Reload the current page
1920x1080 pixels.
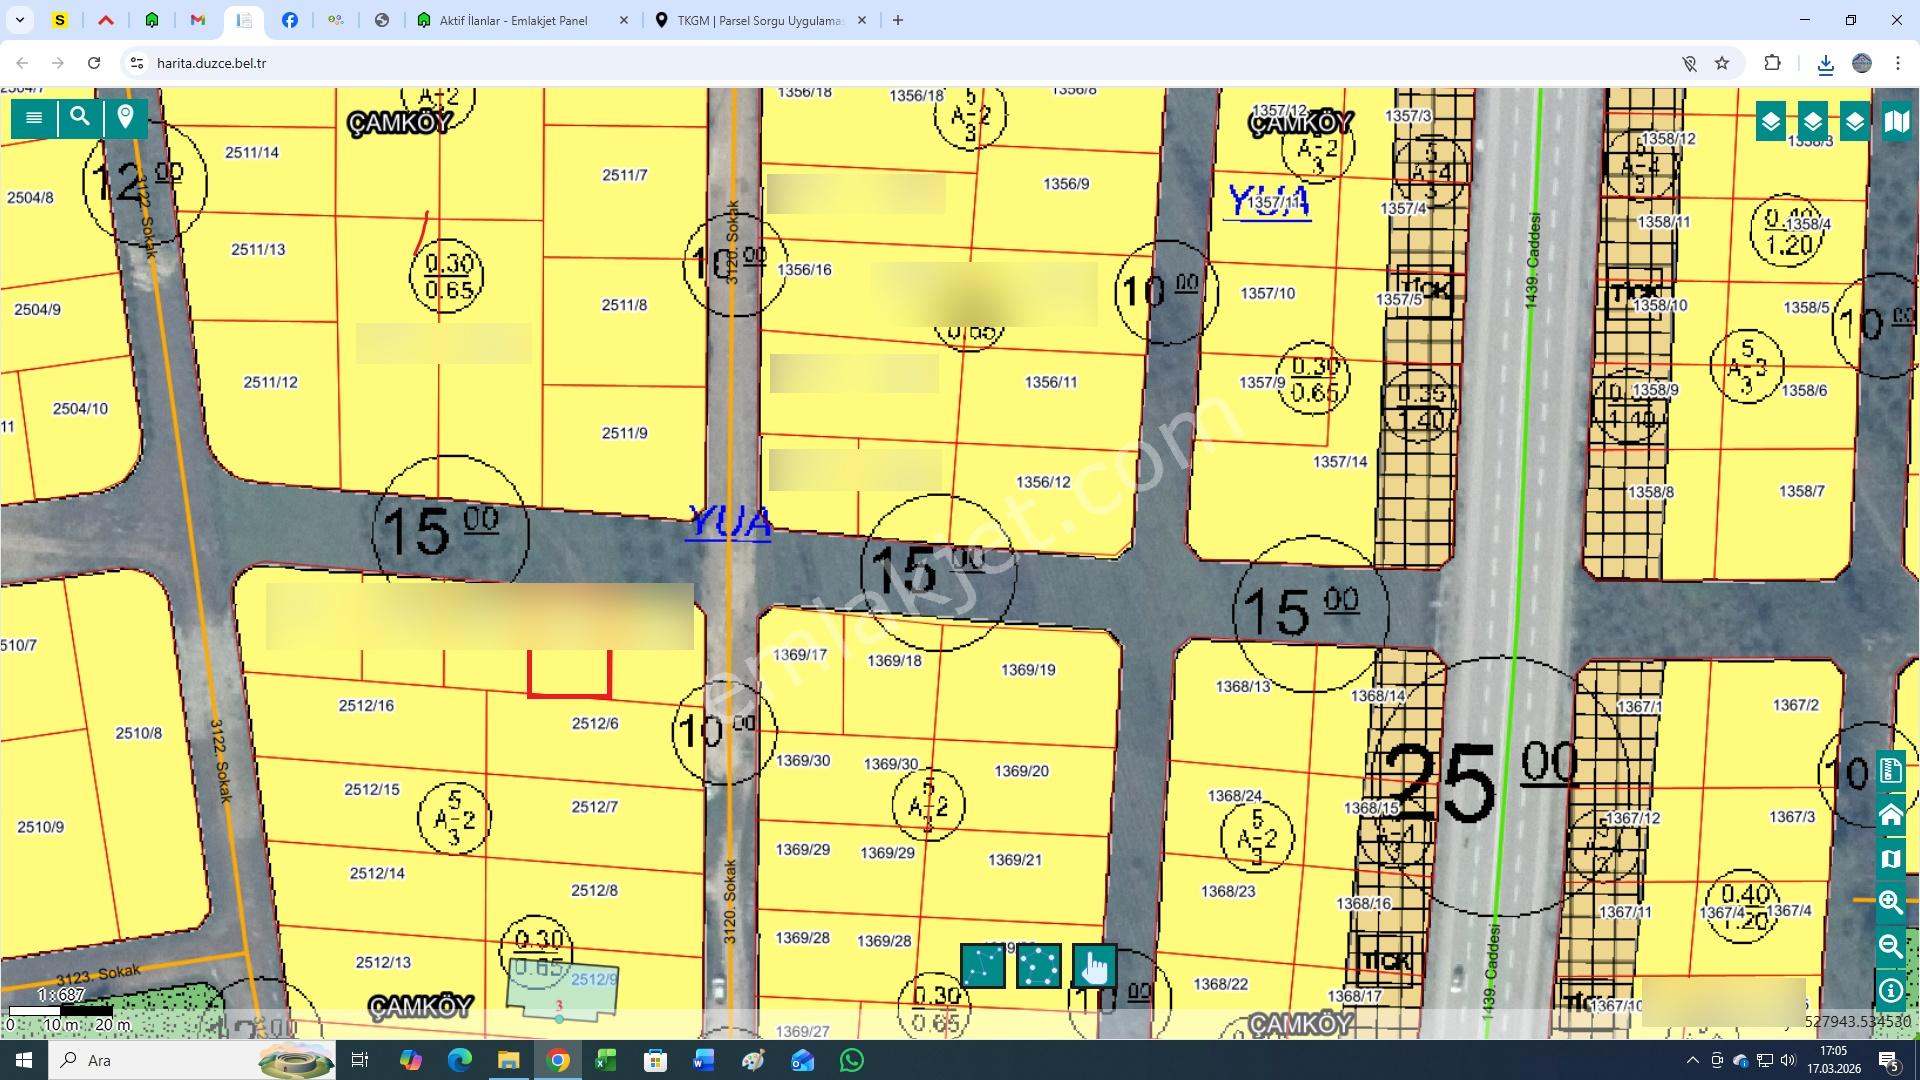[x=94, y=63]
